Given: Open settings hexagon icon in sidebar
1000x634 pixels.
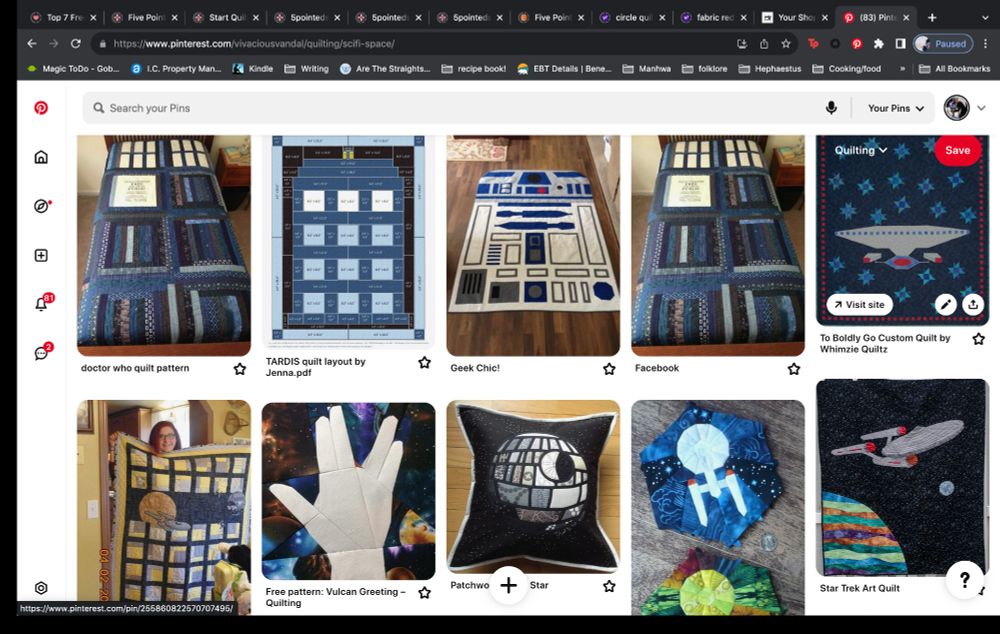Looking at the screenshot, I should [41, 588].
